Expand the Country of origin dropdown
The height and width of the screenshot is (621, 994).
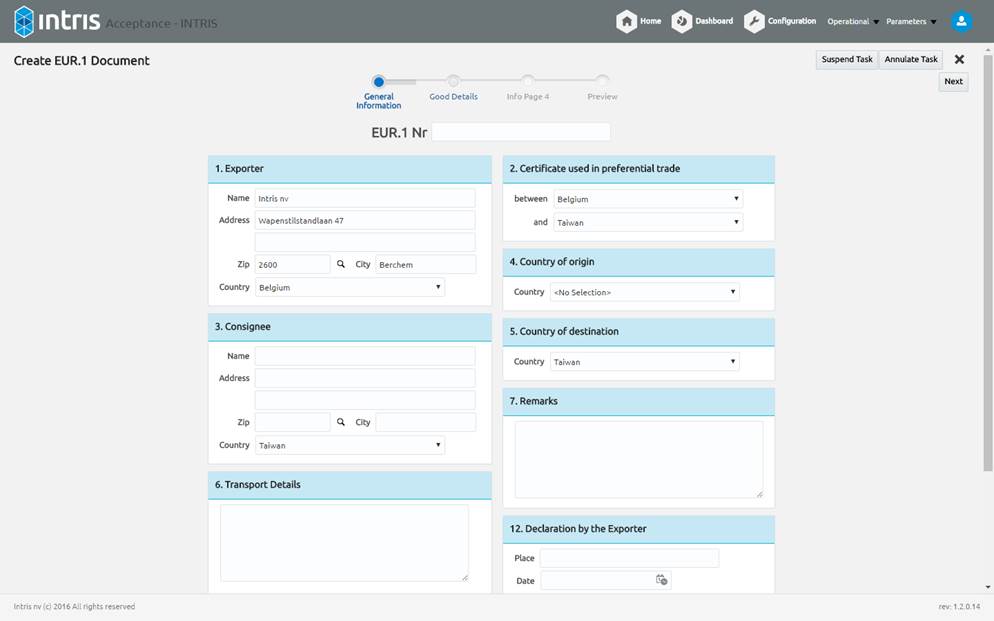645,292
